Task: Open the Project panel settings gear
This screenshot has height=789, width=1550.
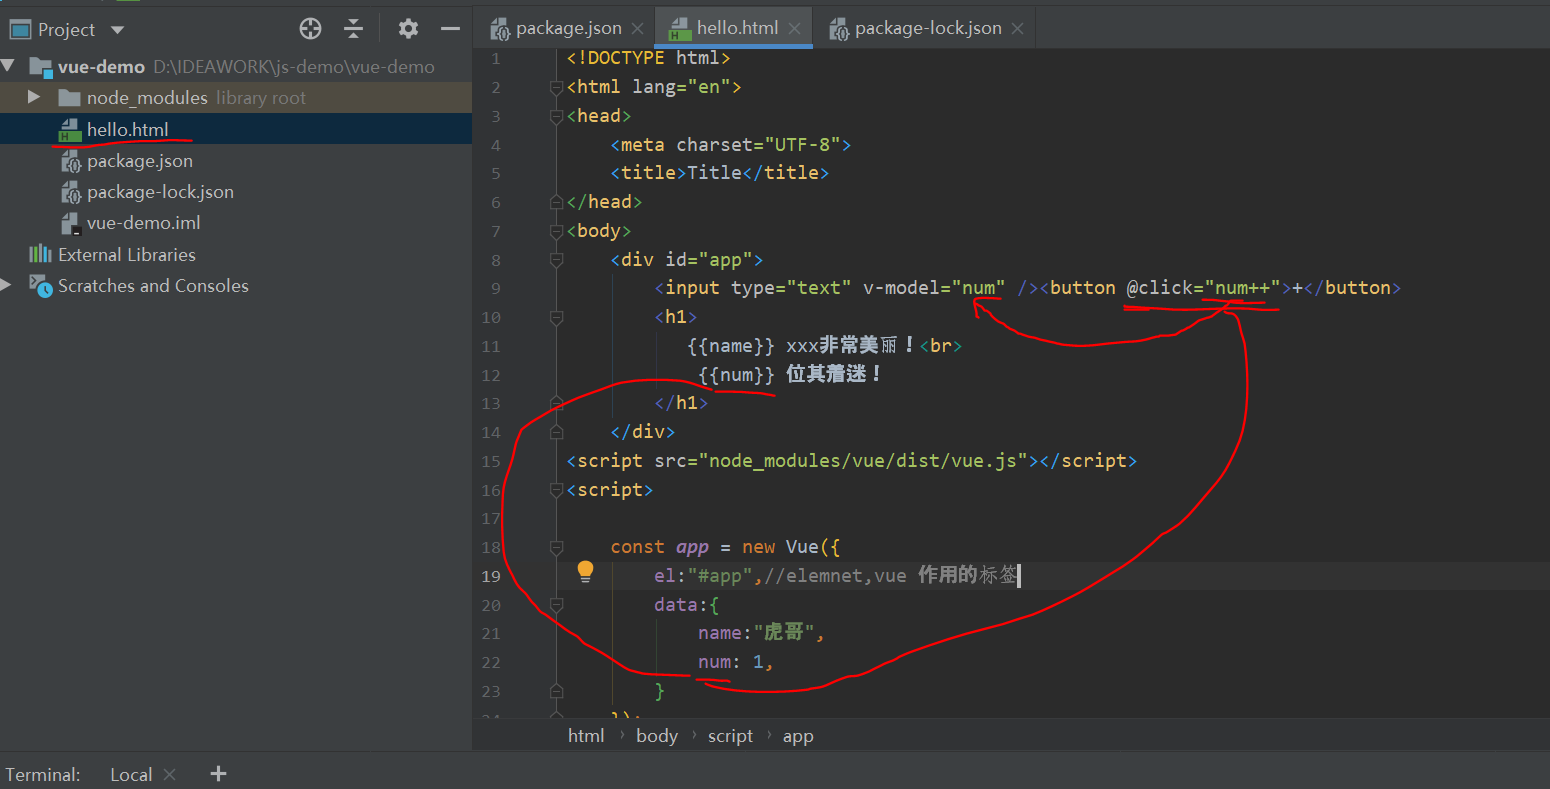Action: (x=408, y=29)
